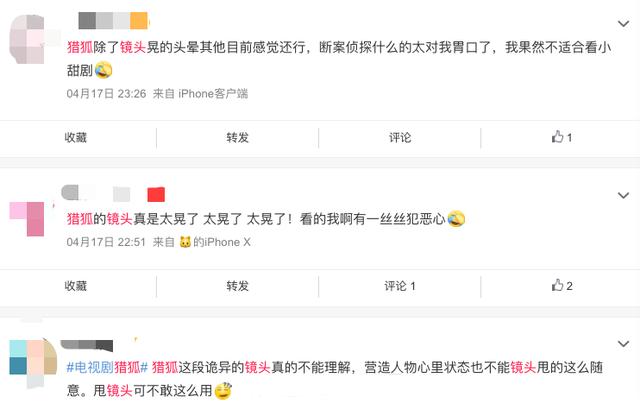Click the crying-laugh emoji in first post

tap(104, 70)
